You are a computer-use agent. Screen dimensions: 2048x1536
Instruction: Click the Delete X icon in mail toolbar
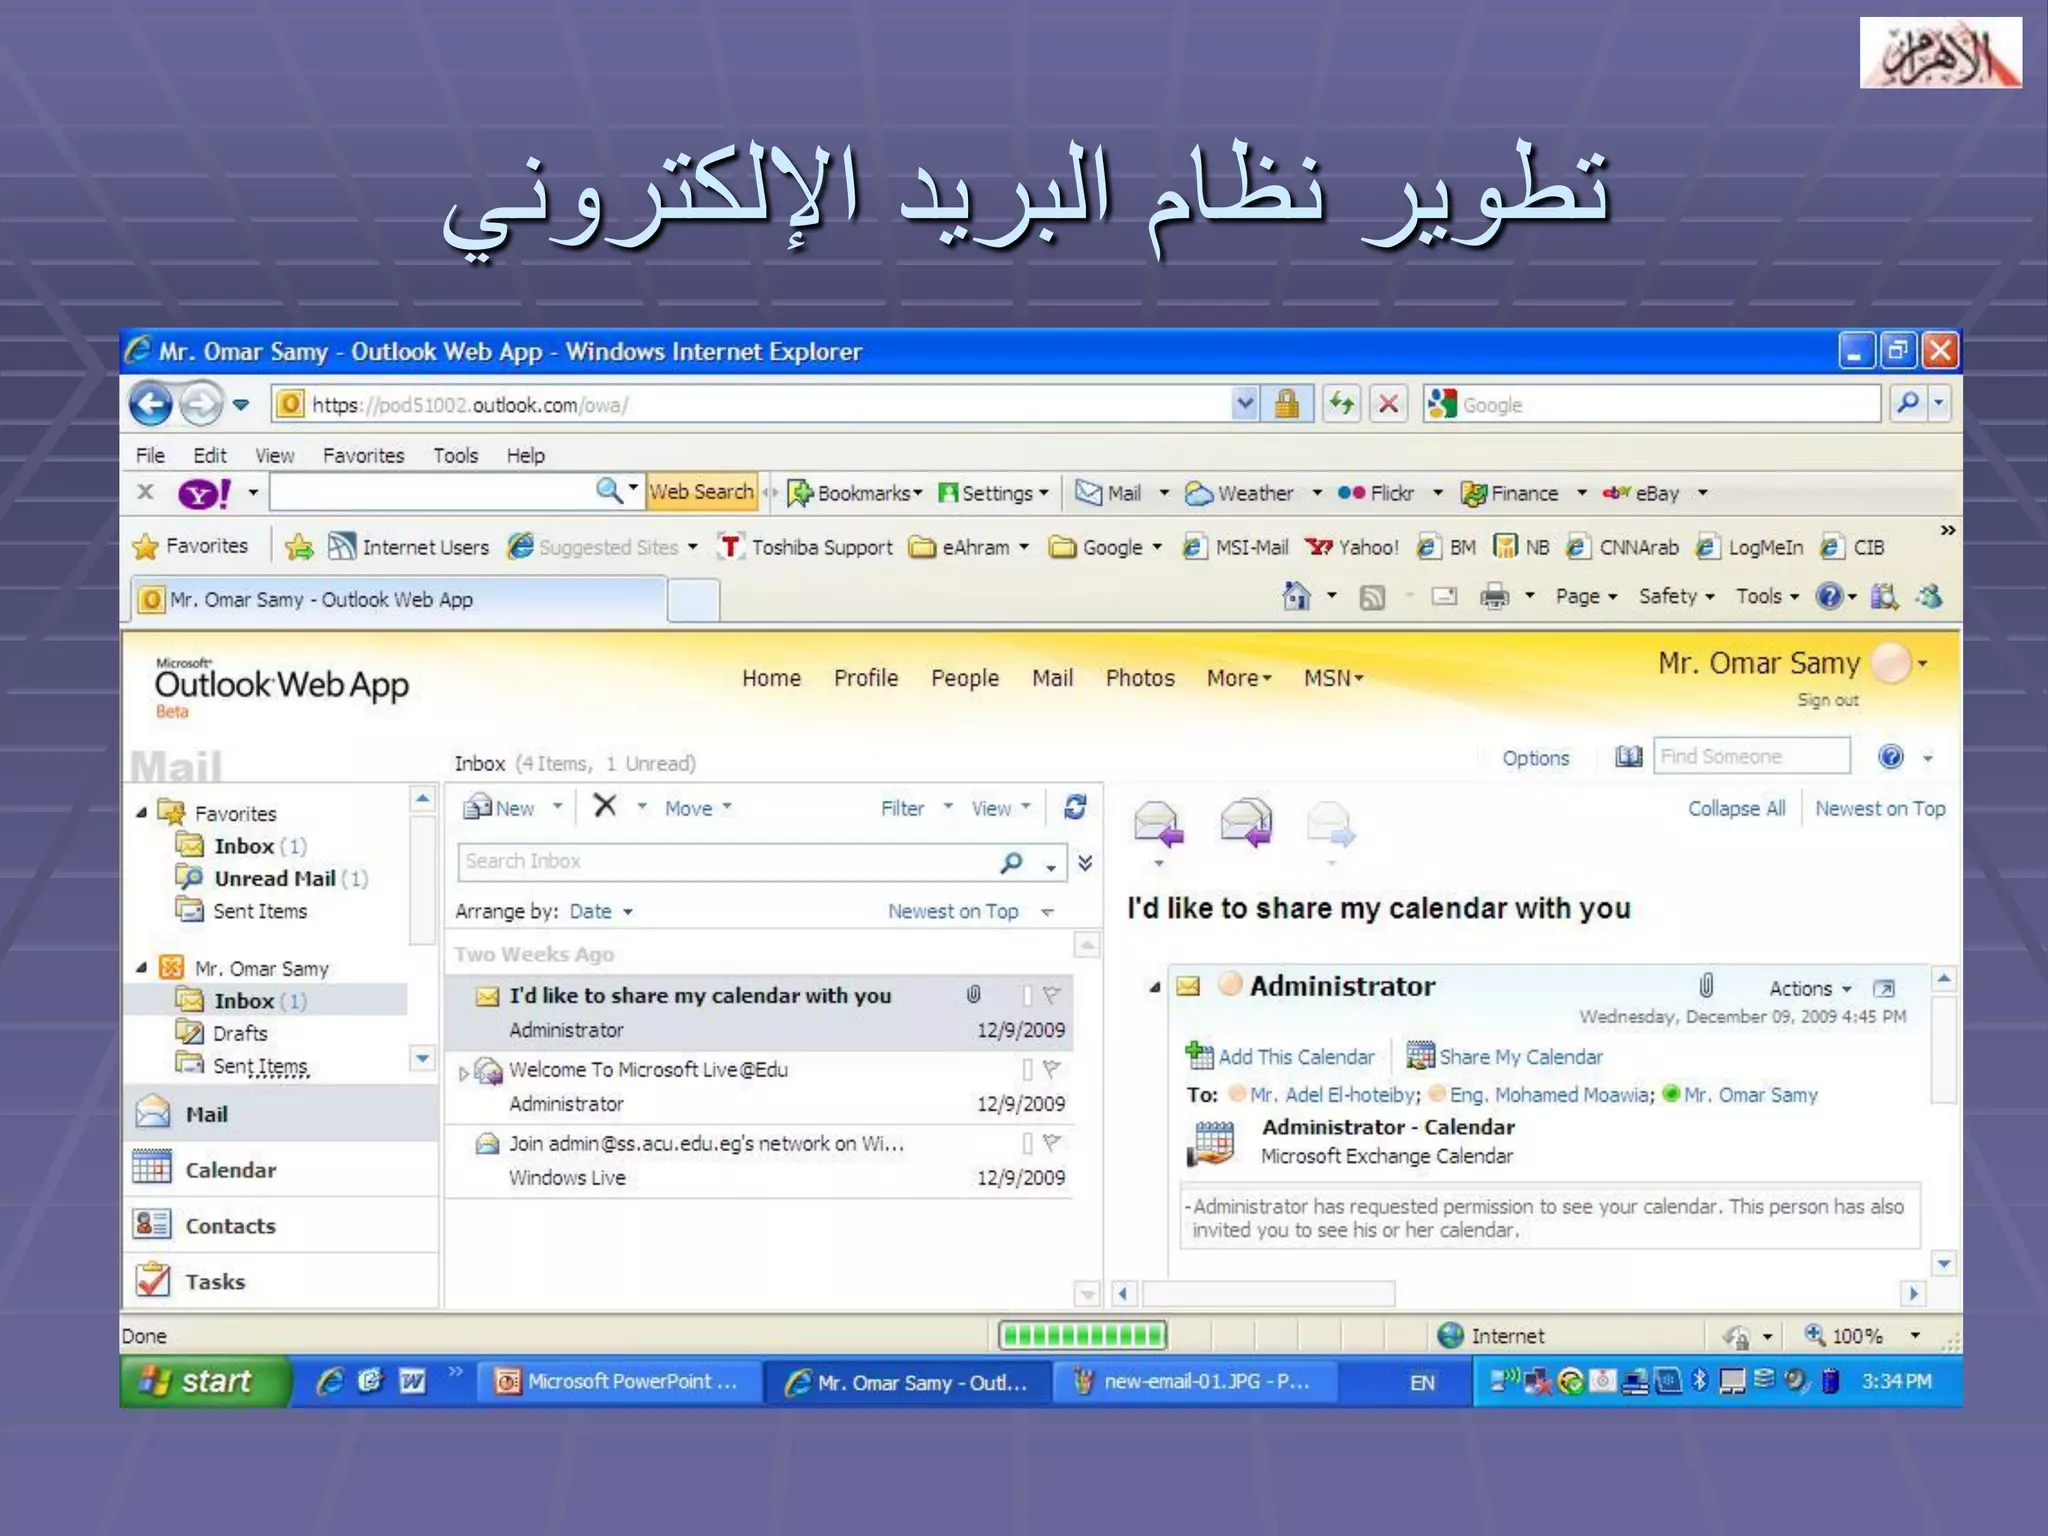tap(605, 806)
